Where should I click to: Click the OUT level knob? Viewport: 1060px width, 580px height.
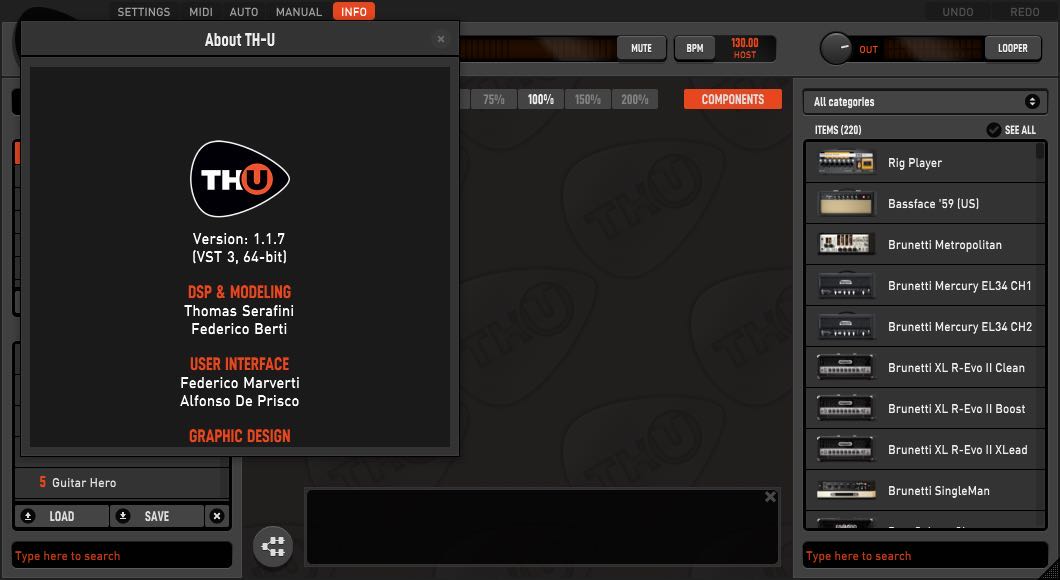(x=836, y=48)
